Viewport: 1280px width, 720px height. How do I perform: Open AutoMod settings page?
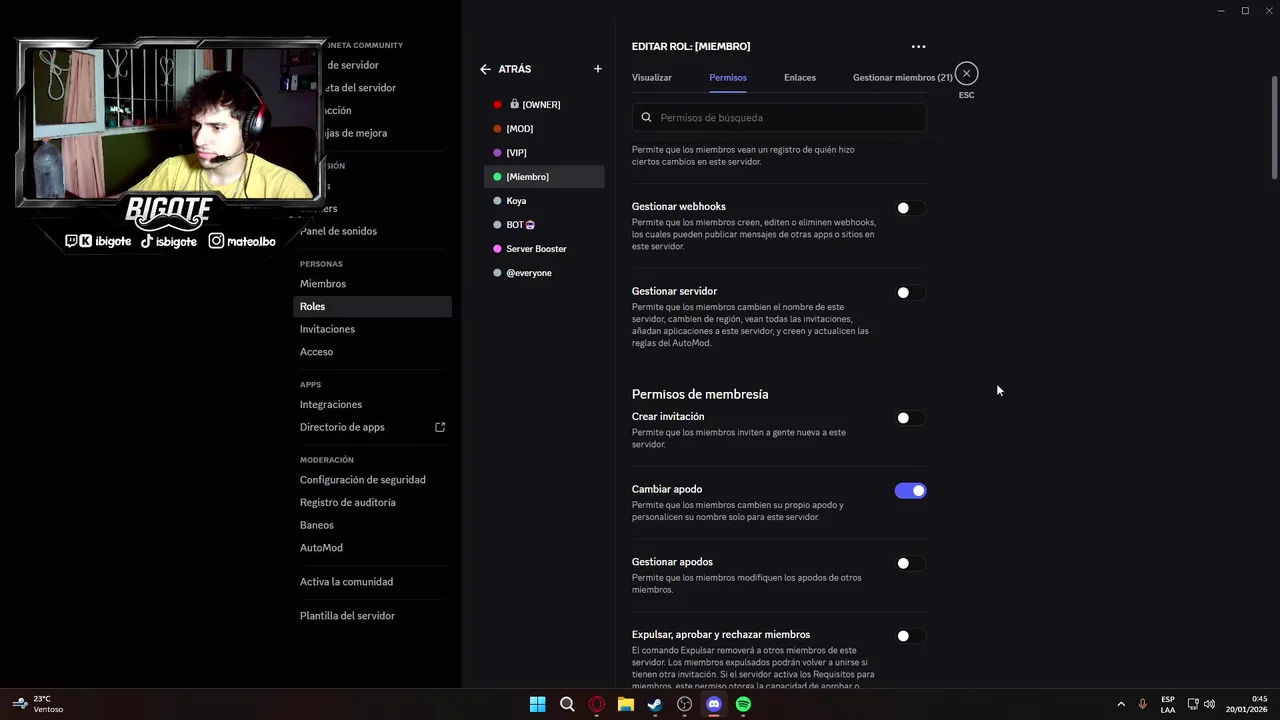(372, 548)
